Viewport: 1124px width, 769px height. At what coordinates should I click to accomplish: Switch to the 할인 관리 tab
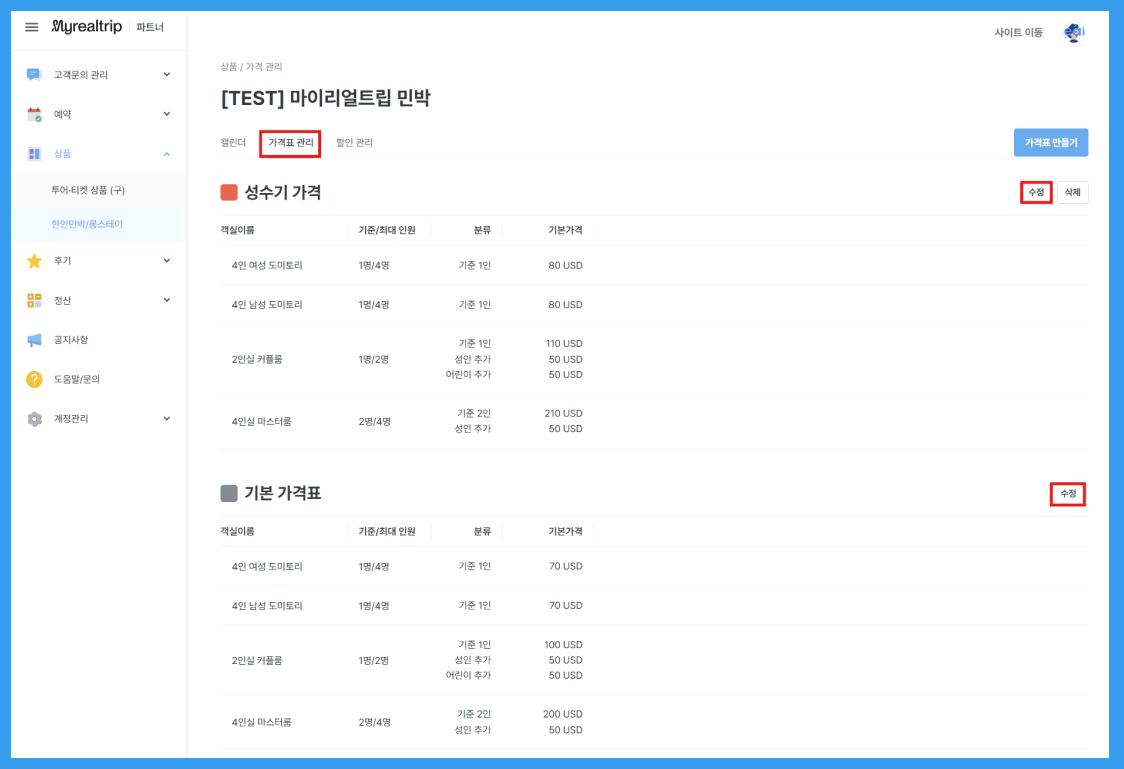pyautogui.click(x=354, y=143)
